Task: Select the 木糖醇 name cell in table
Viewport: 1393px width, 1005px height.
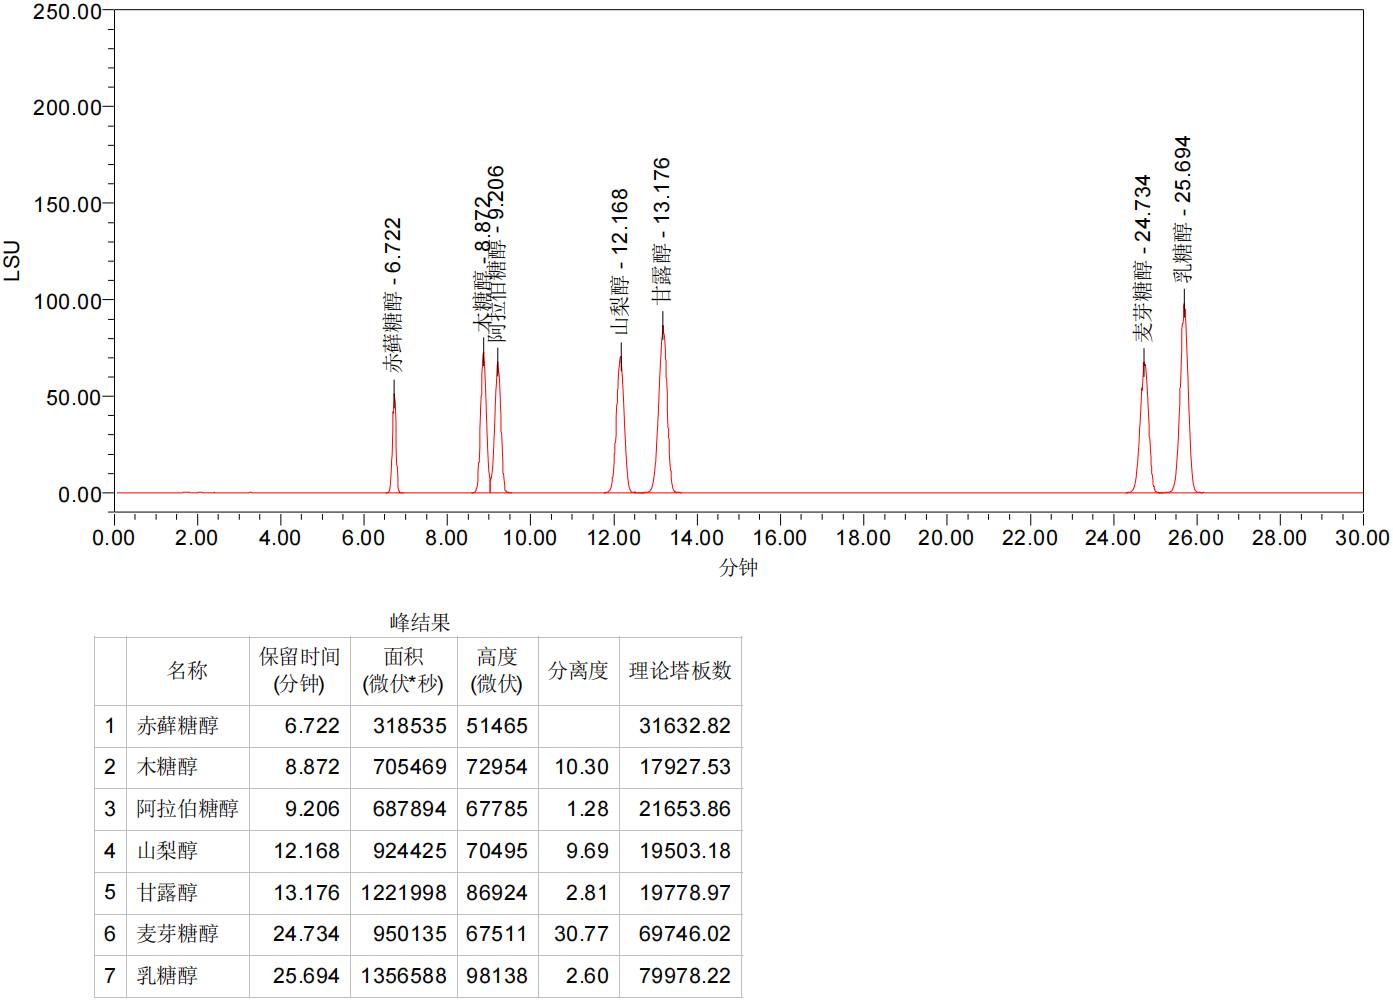Action: pyautogui.click(x=167, y=767)
